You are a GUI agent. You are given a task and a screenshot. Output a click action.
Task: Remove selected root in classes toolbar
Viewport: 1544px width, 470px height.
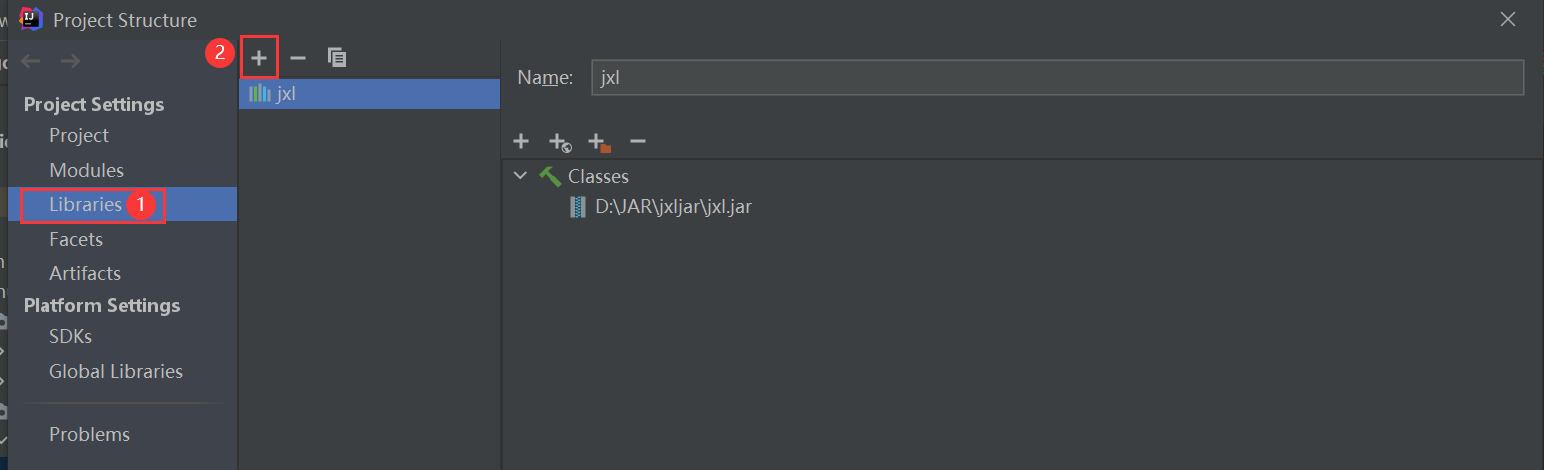638,142
